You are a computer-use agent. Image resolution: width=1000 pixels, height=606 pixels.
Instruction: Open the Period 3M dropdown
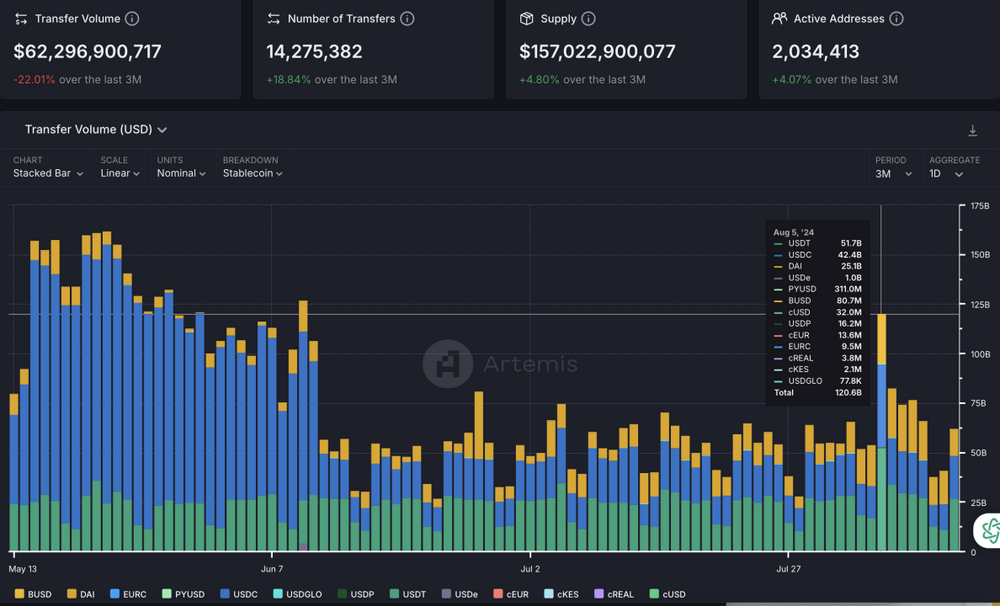click(x=892, y=173)
